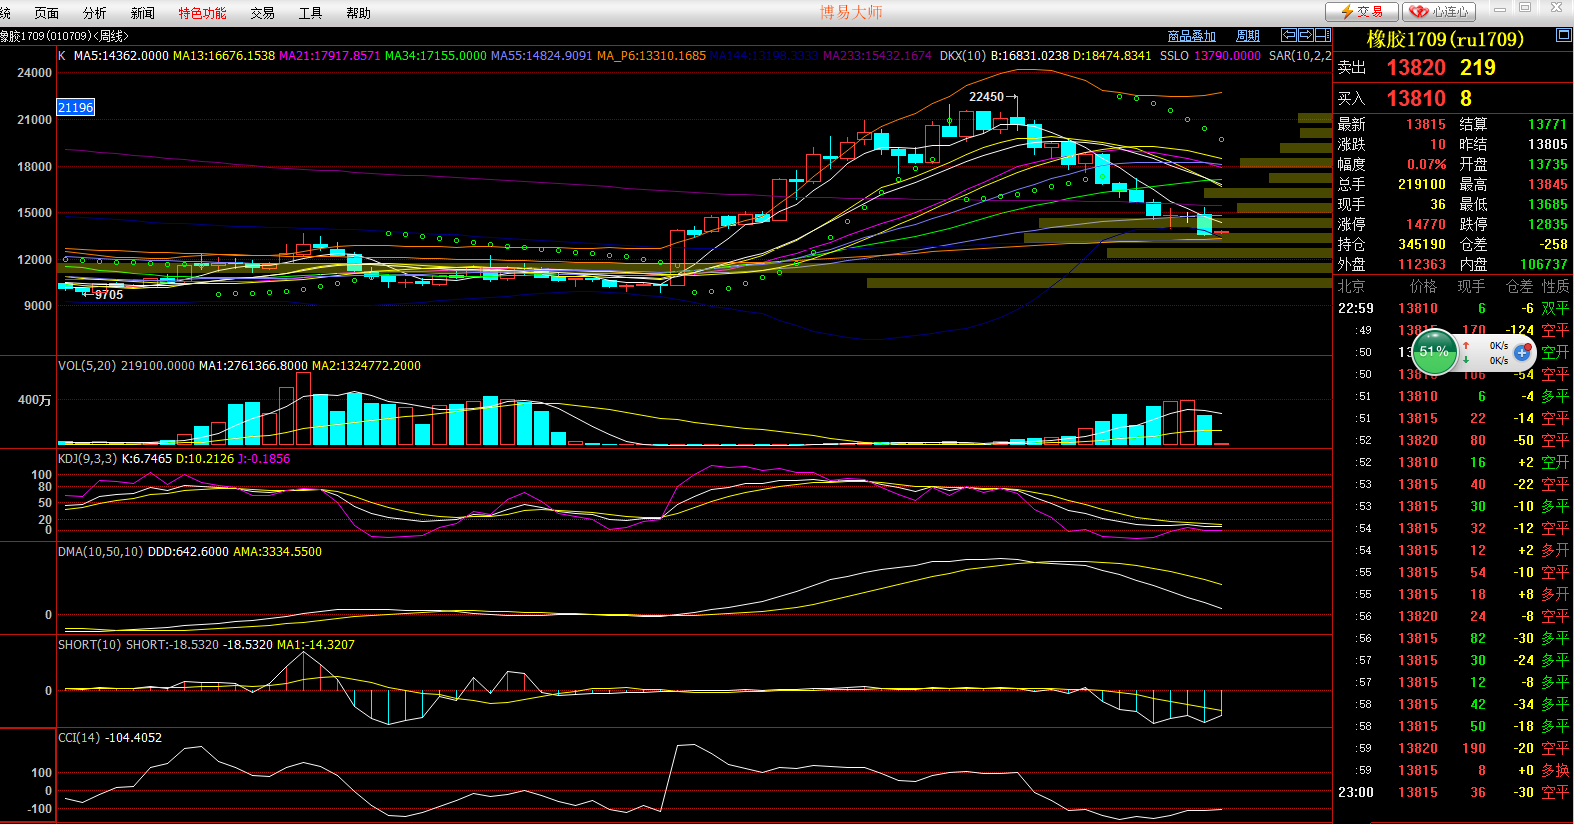This screenshot has width=1574, height=824.
Task: Open the 分析 menu
Action: [94, 13]
